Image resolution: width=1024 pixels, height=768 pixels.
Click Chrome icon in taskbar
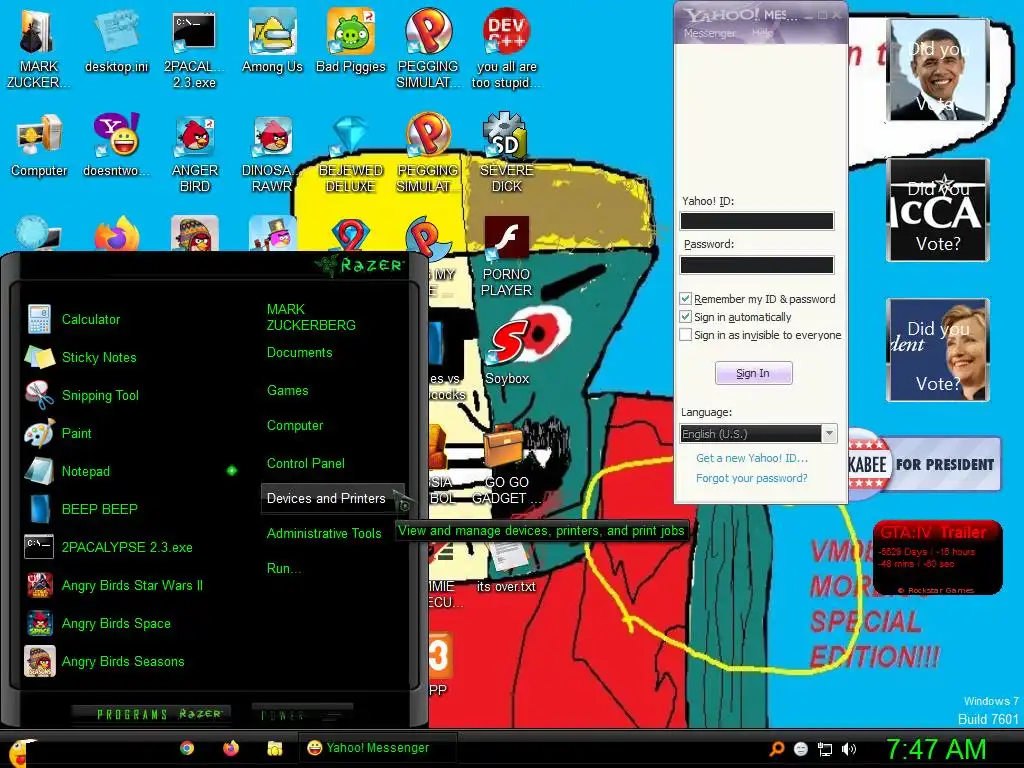coord(187,748)
